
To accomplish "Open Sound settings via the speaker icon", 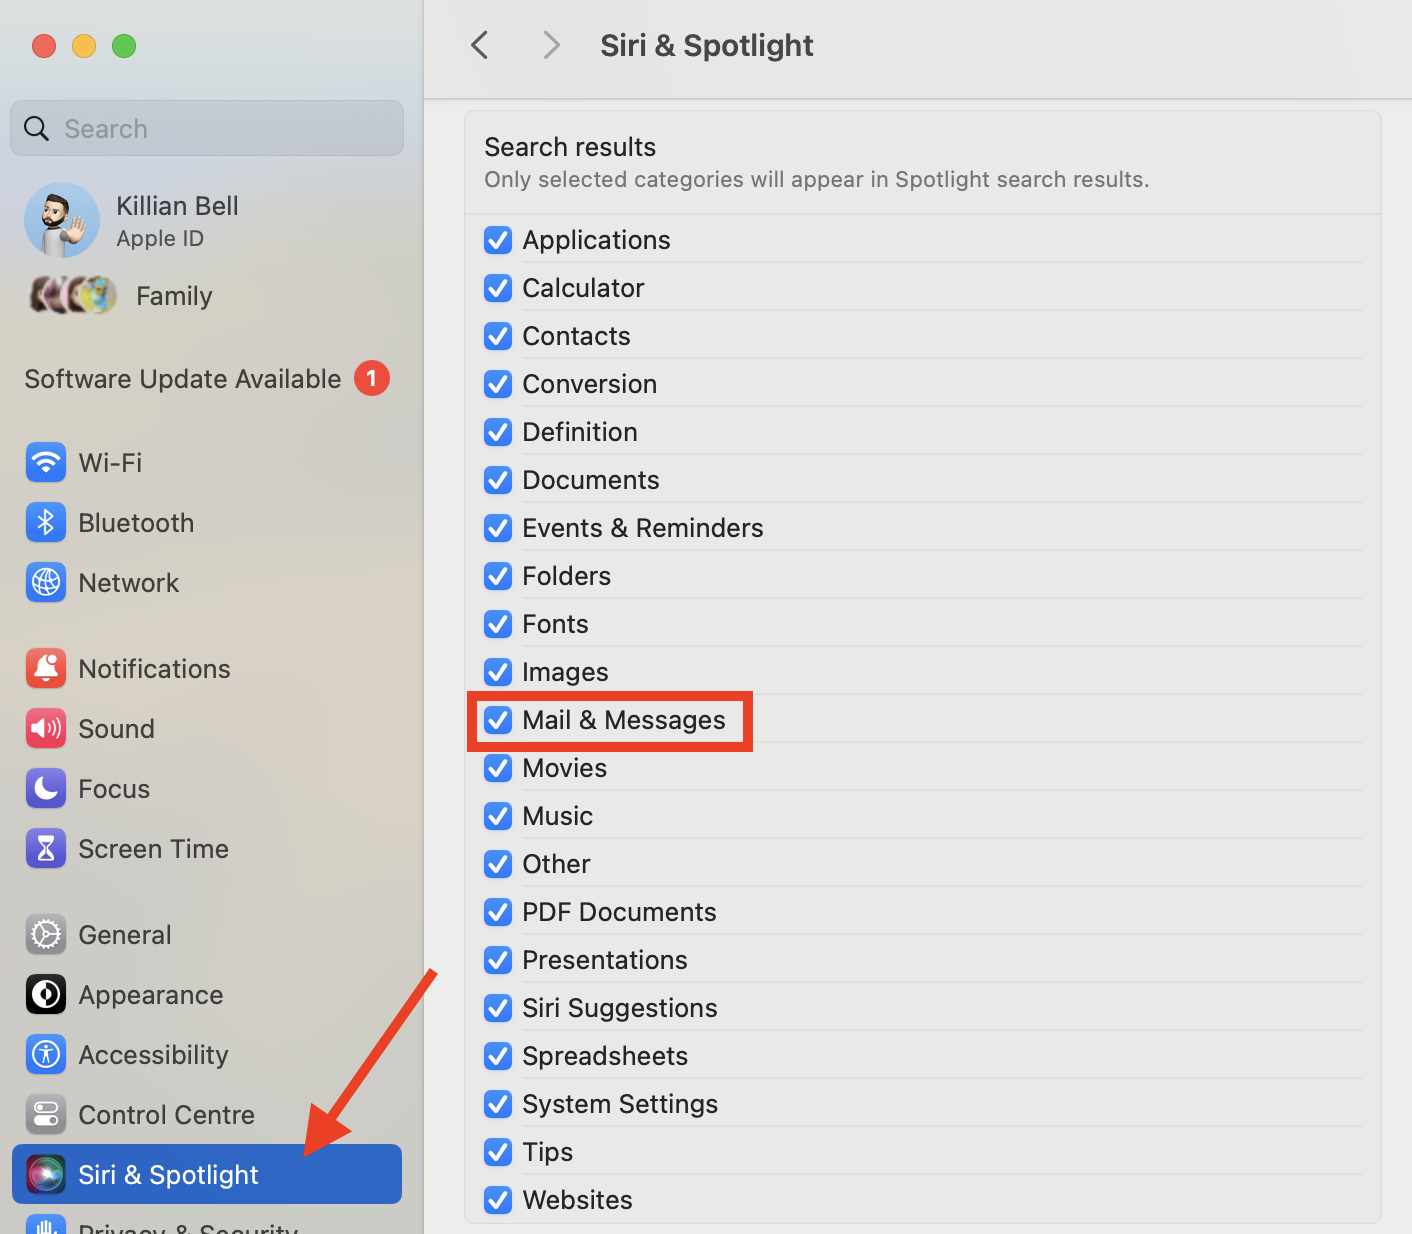I will pos(46,728).
